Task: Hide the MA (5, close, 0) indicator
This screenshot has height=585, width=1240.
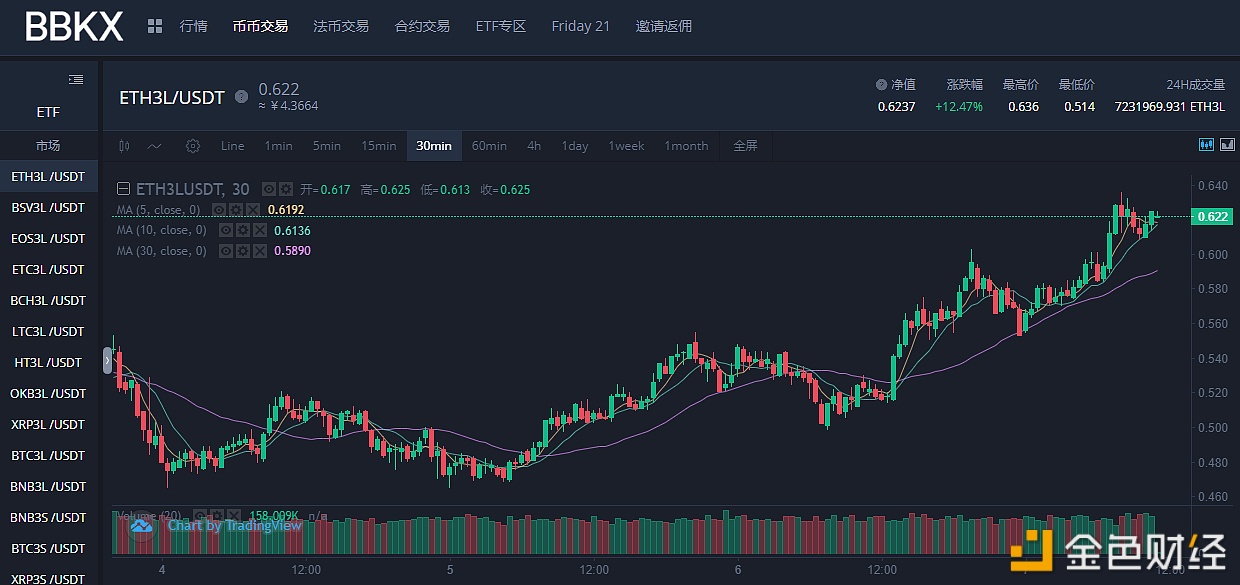Action: (219, 210)
